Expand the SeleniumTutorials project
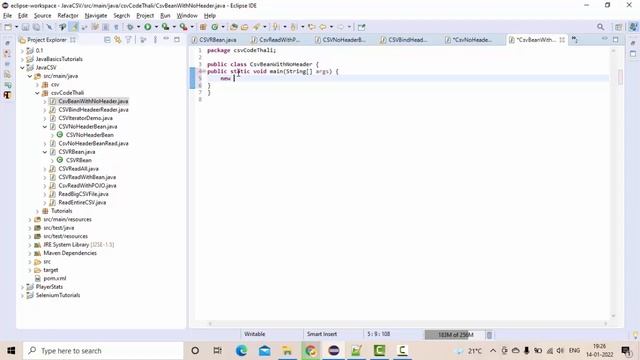The image size is (640, 360). tap(22, 296)
